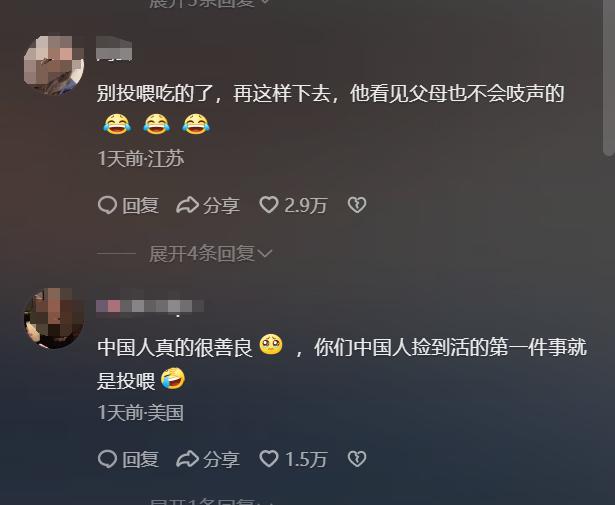Reply to the 美国 comment
The height and width of the screenshot is (505, 615).
[x=128, y=459]
